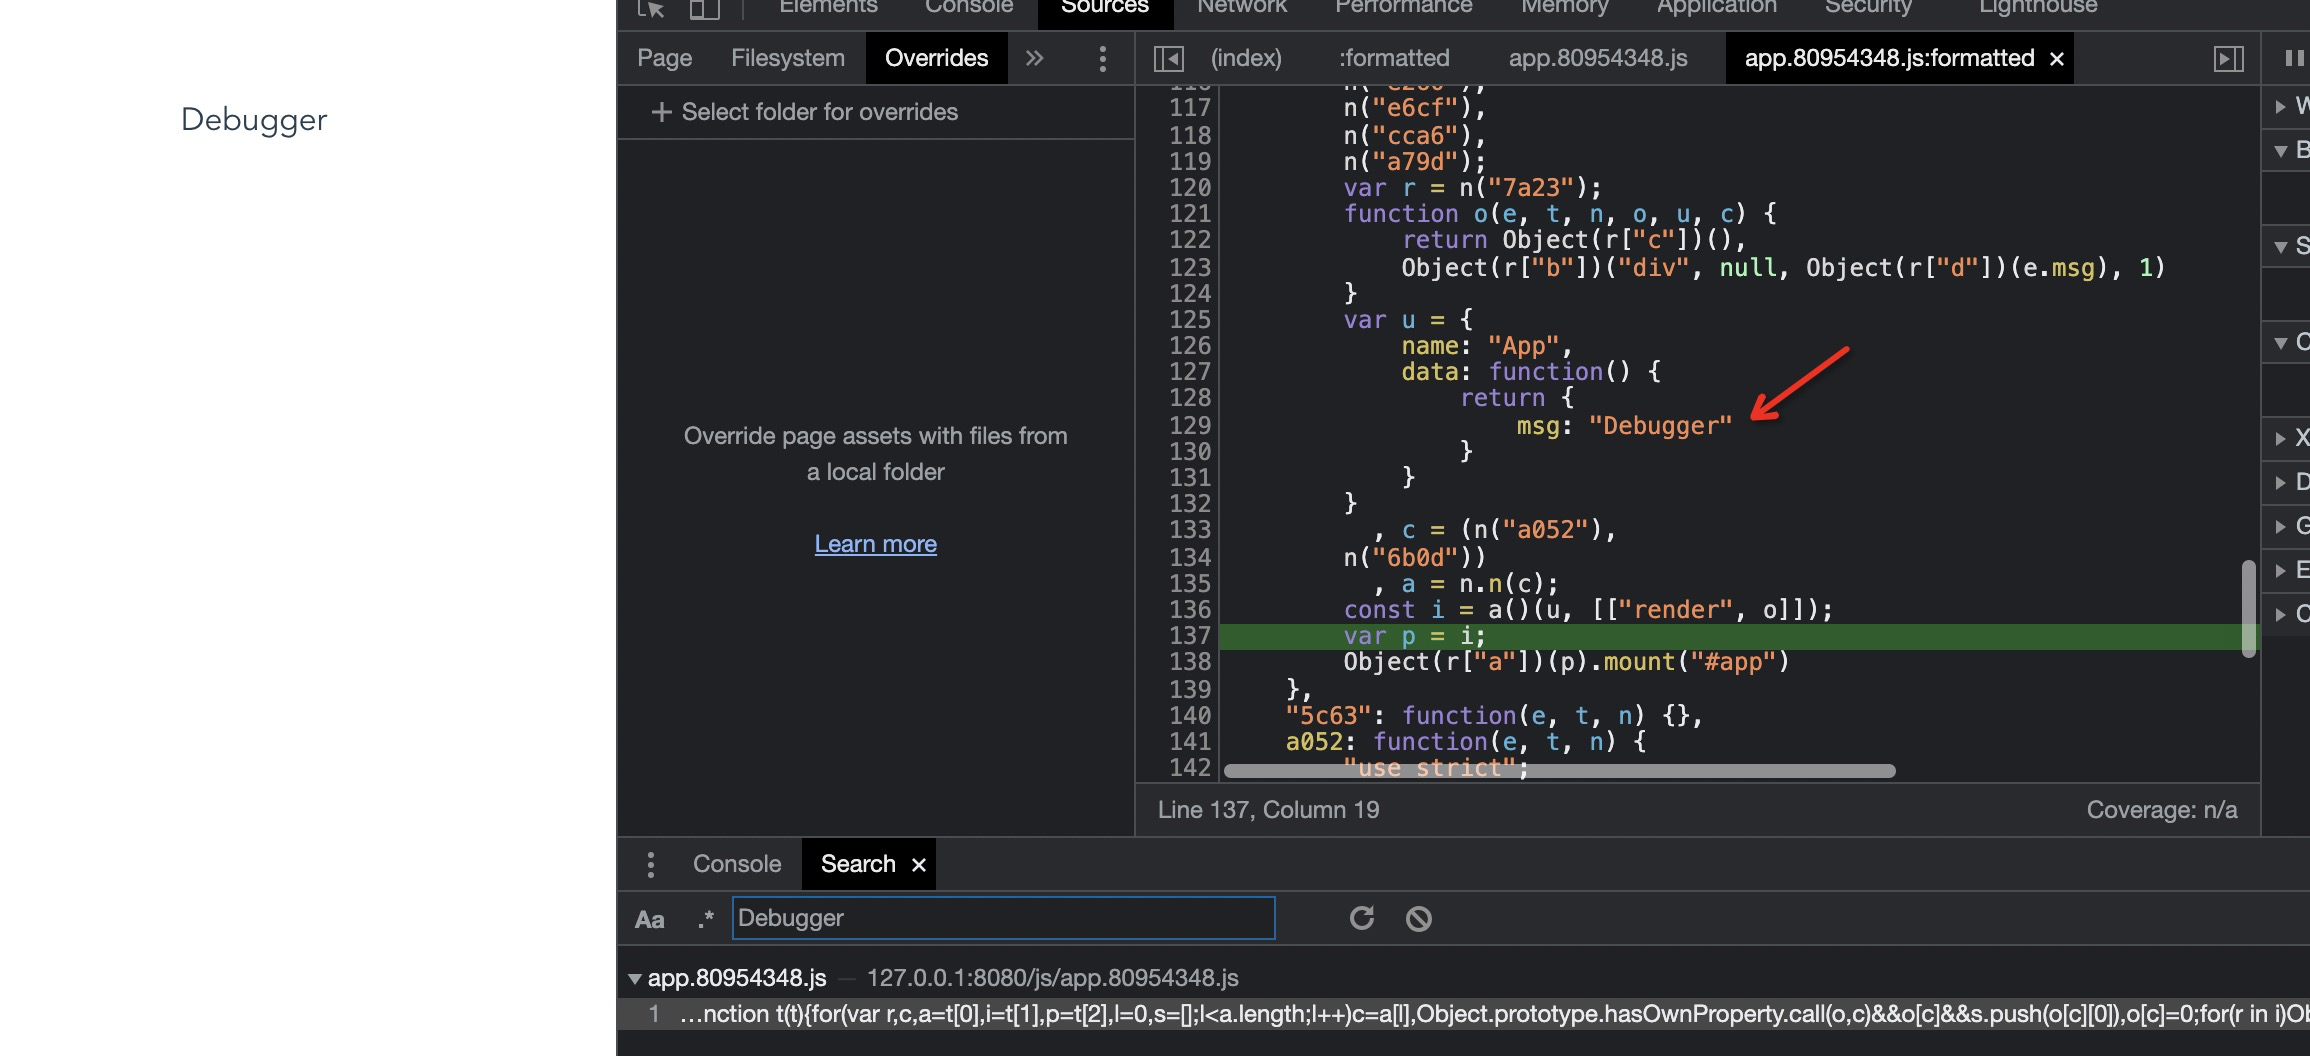Toggle match case Aa option
This screenshot has height=1056, width=2310.
[x=649, y=919]
